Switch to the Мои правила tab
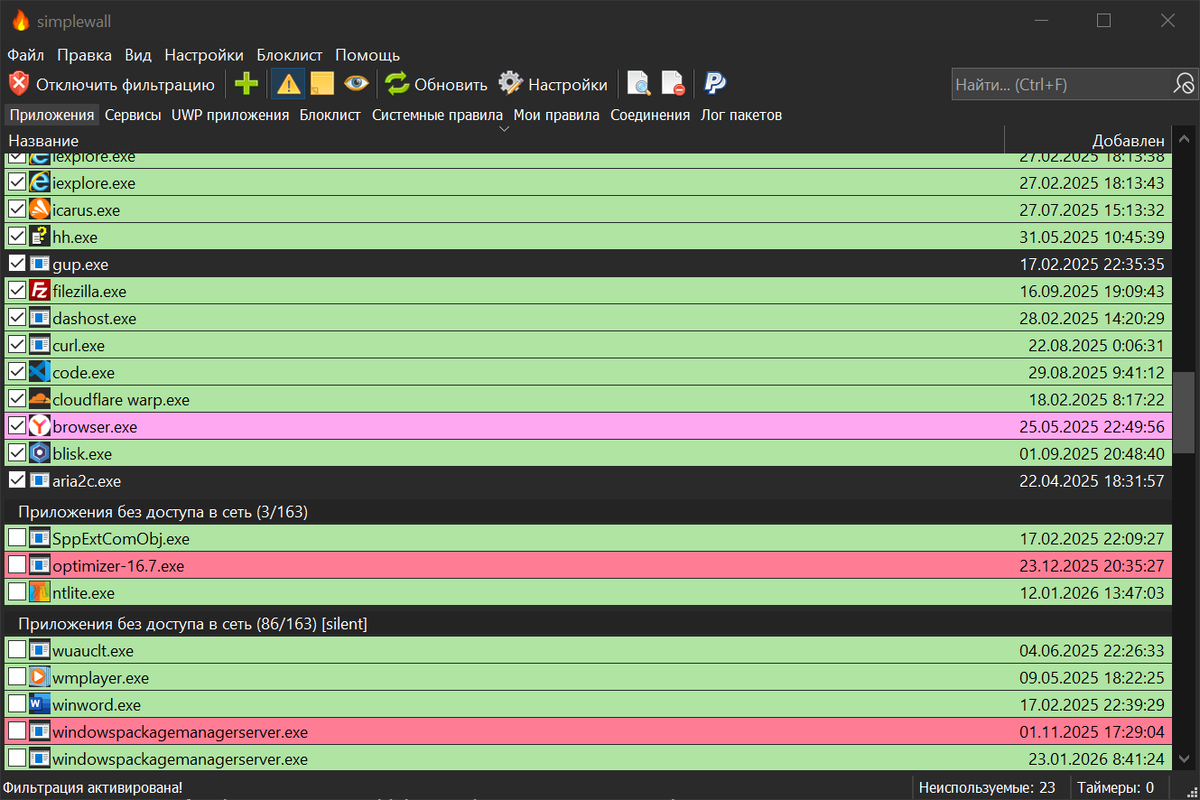 click(556, 115)
